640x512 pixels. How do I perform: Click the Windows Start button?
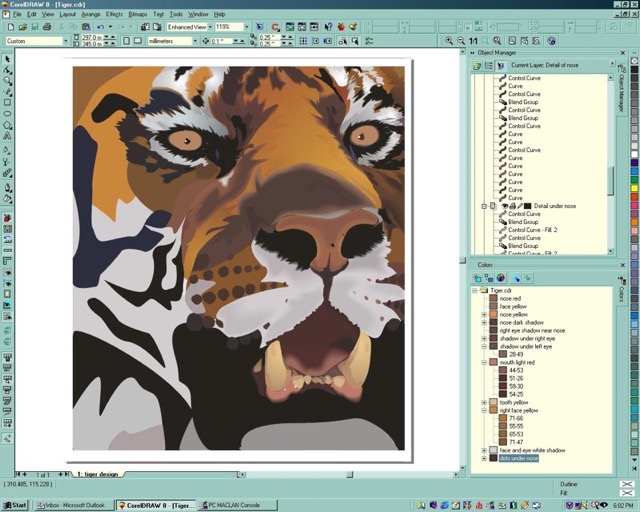(x=15, y=505)
